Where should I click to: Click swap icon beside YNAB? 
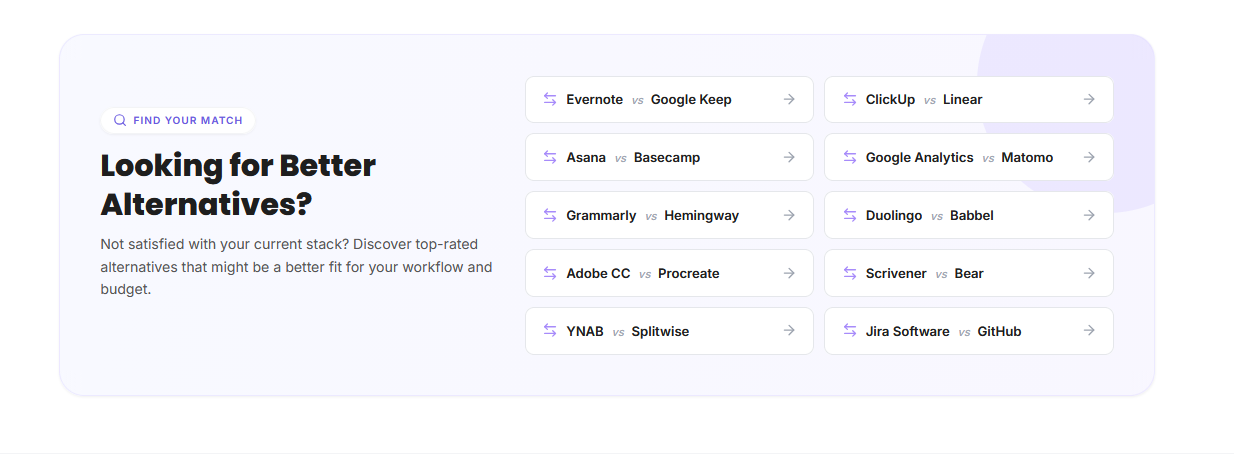550,331
